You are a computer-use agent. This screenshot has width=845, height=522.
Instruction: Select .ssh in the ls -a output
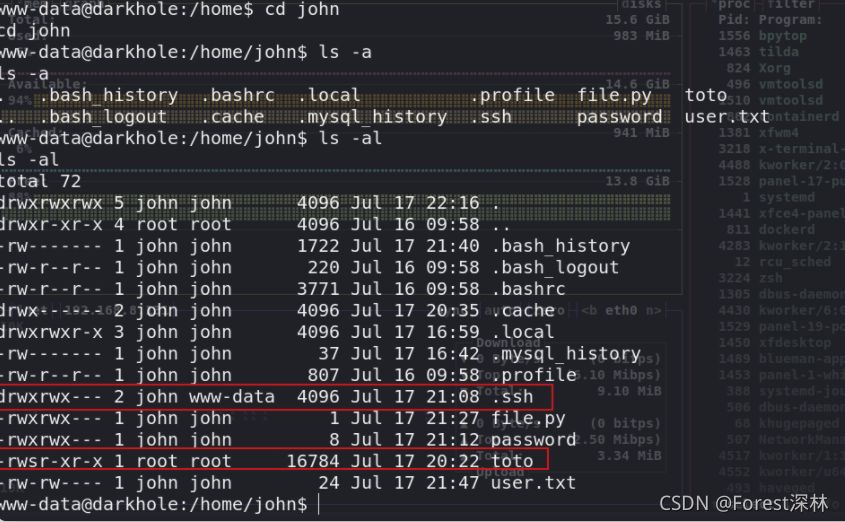(x=490, y=117)
